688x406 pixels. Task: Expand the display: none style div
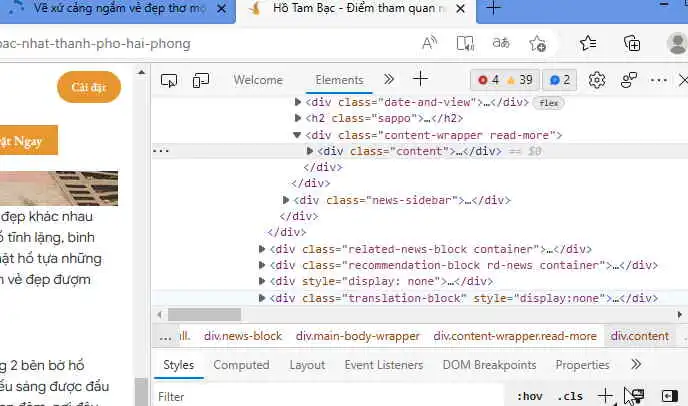262,281
